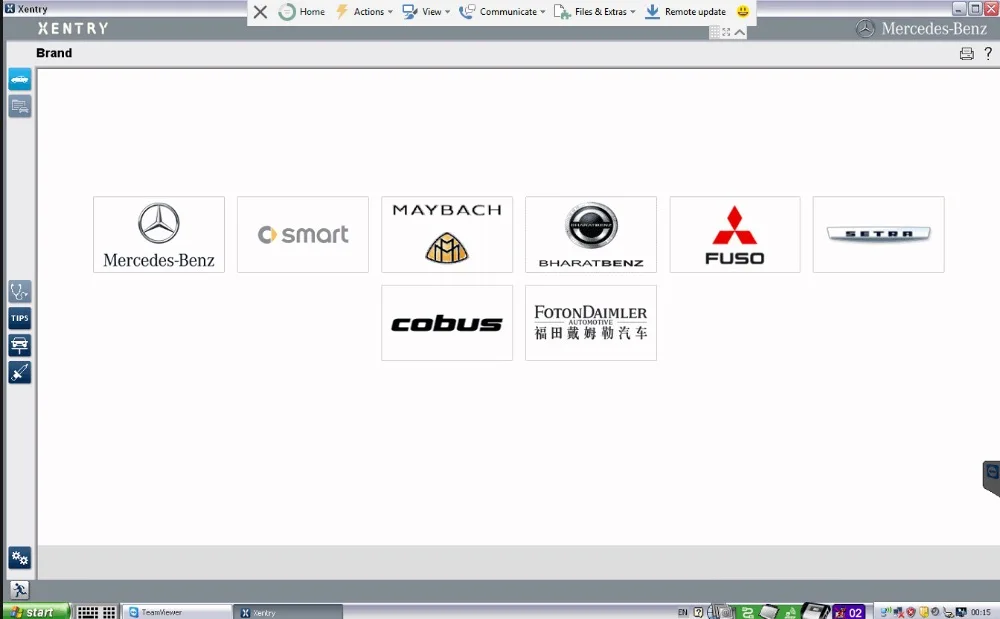
Task: Open the Files & Extras dropdown
Action: [594, 11]
